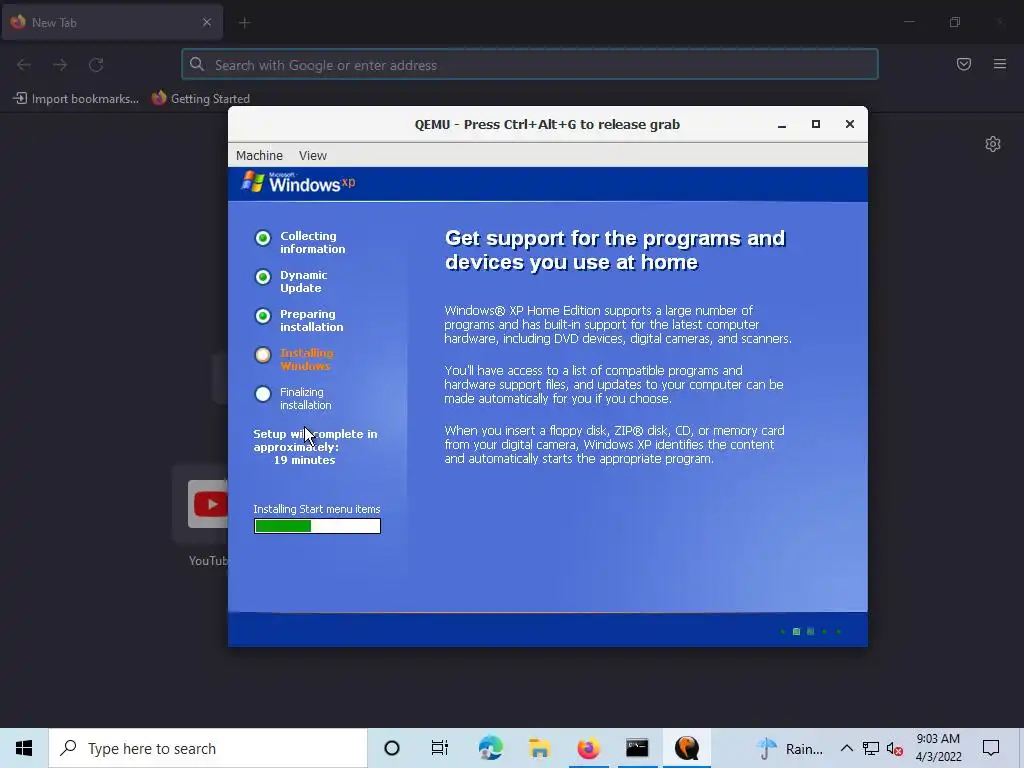Click the Dynamic Update step radio
Screen dimensions: 1024x768
[x=263, y=278]
